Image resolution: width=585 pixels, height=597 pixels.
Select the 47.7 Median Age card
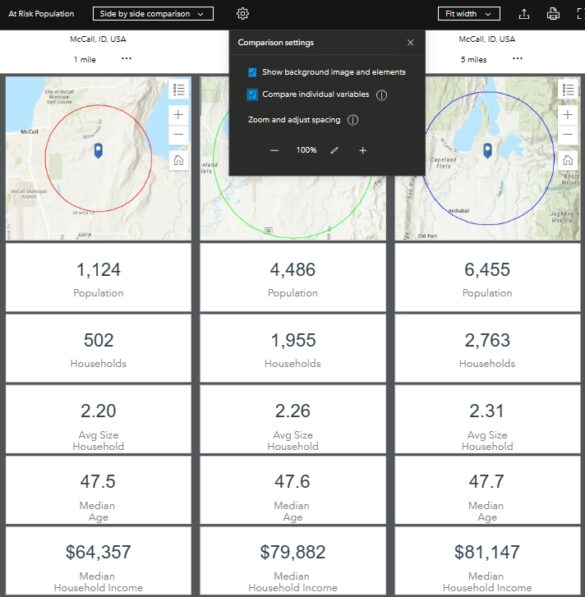[x=488, y=490]
